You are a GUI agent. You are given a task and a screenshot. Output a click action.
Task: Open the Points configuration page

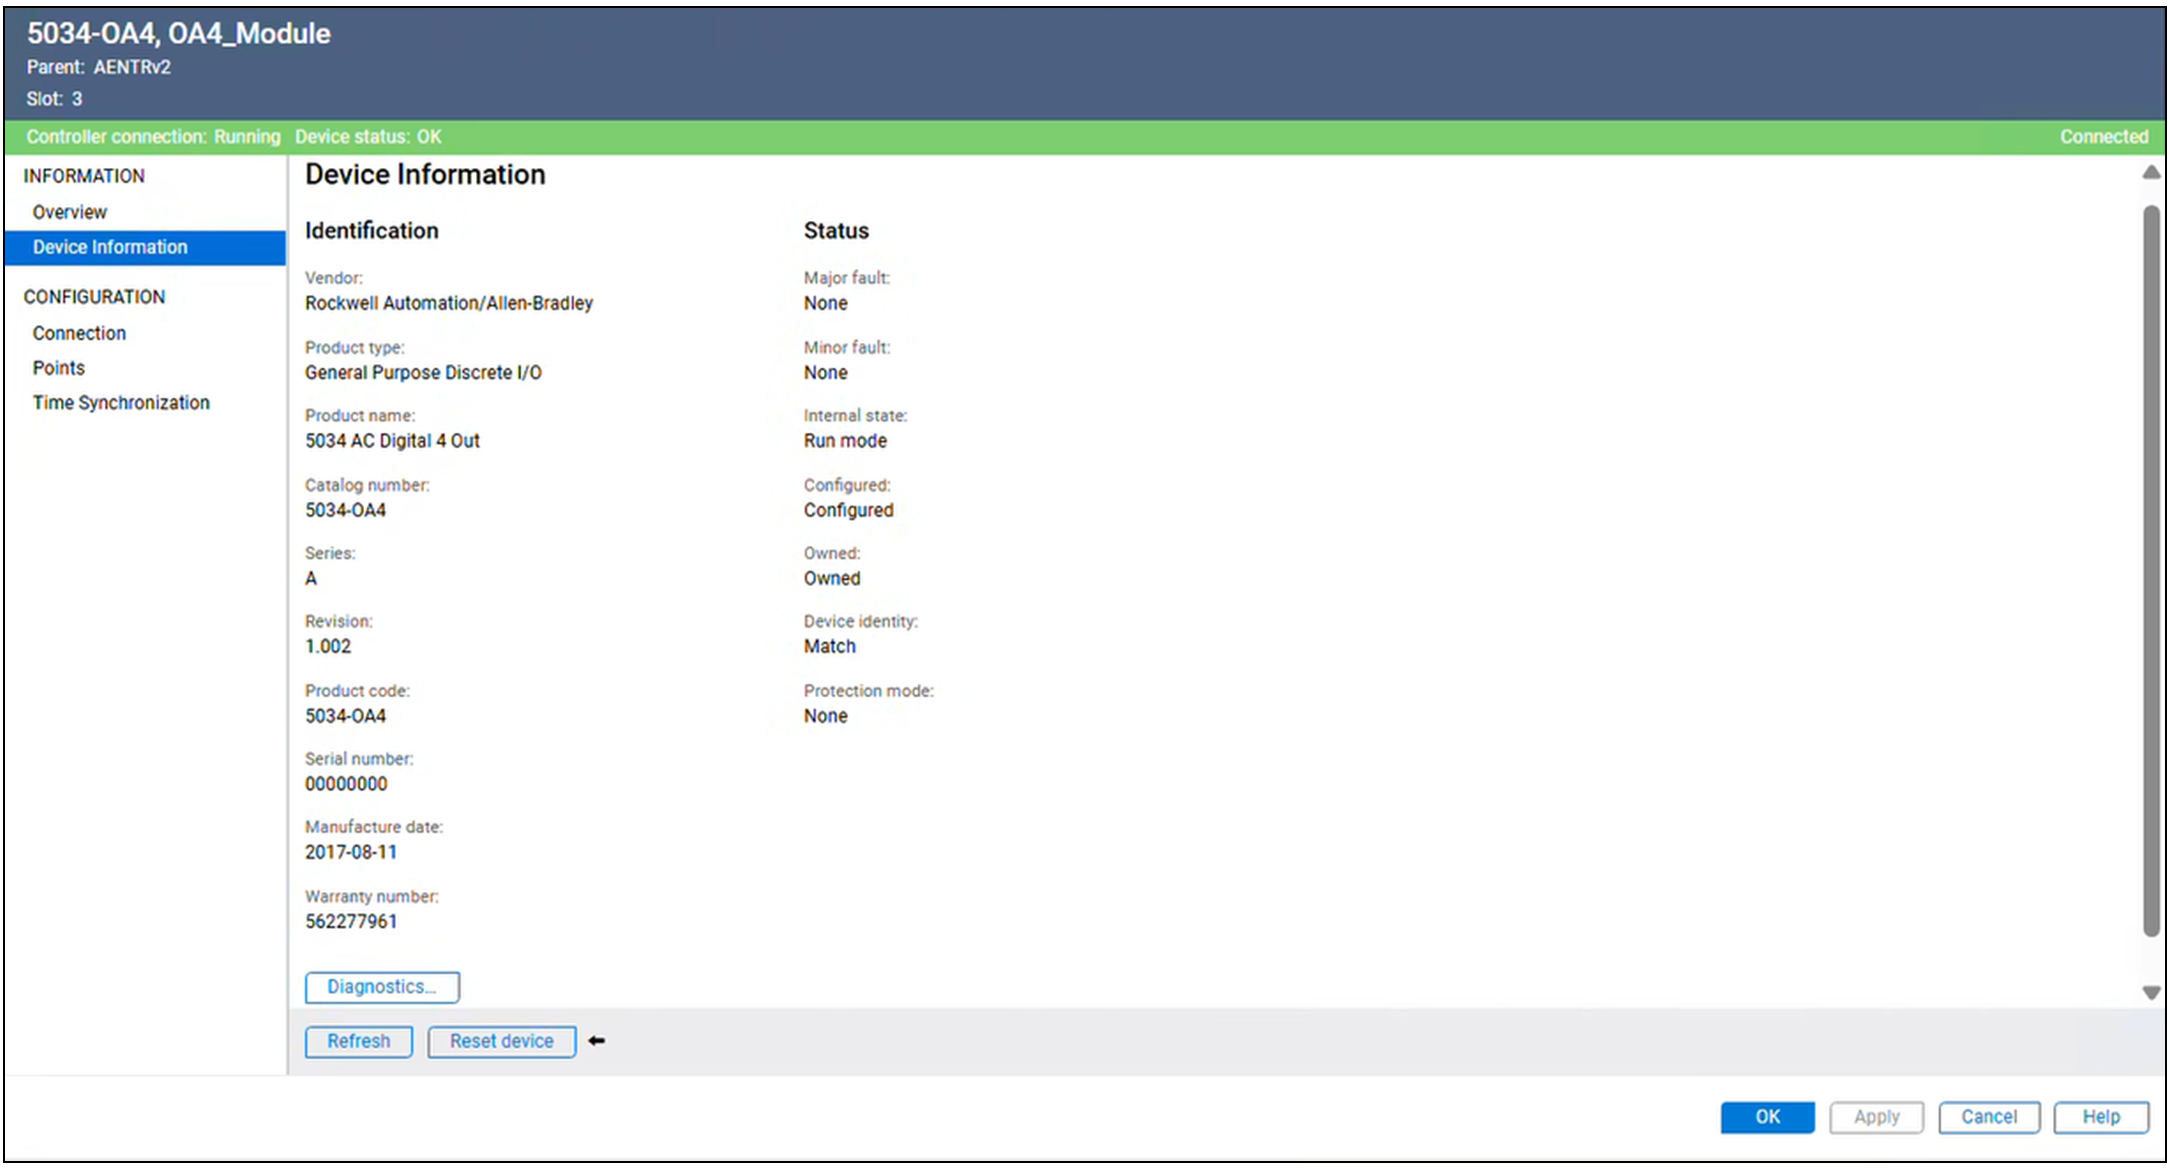click(58, 368)
